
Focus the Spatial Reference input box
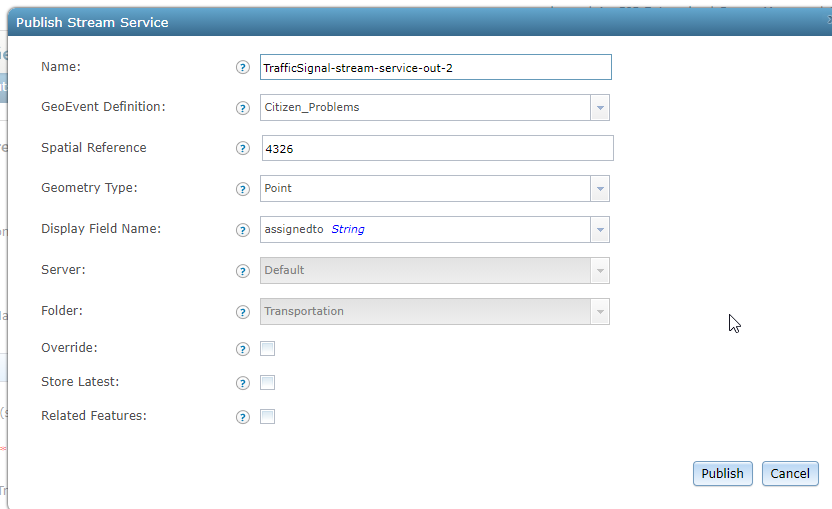pos(438,148)
